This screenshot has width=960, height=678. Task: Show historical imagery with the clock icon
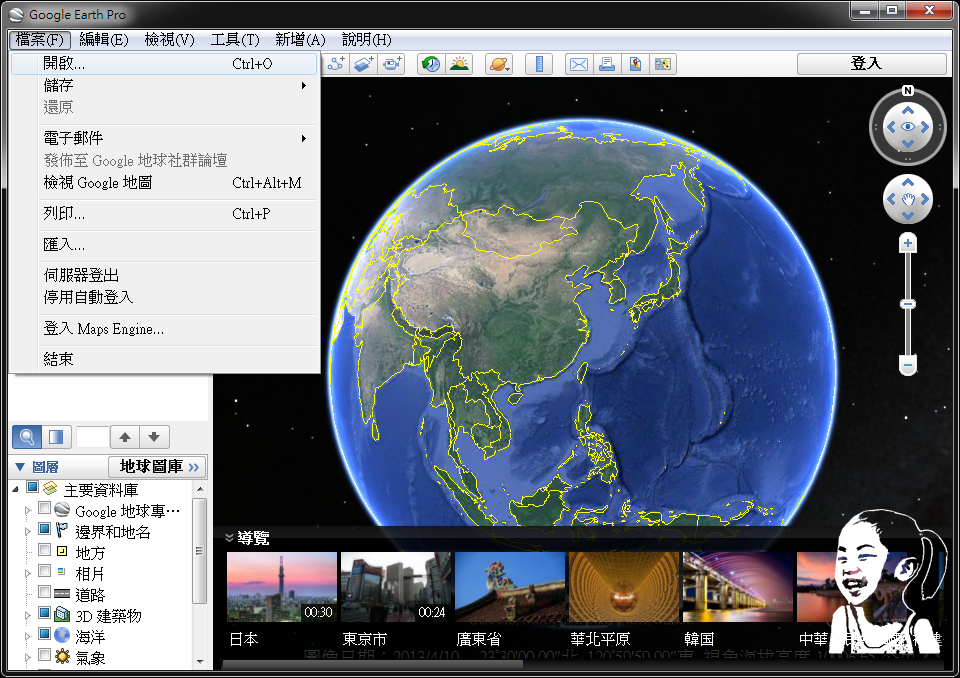(x=431, y=64)
